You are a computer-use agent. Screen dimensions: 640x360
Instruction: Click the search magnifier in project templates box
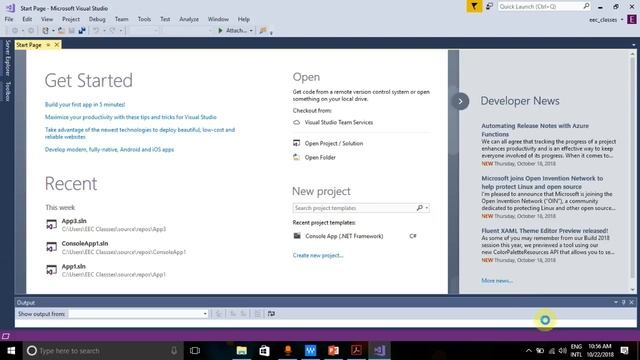pyautogui.click(x=419, y=208)
